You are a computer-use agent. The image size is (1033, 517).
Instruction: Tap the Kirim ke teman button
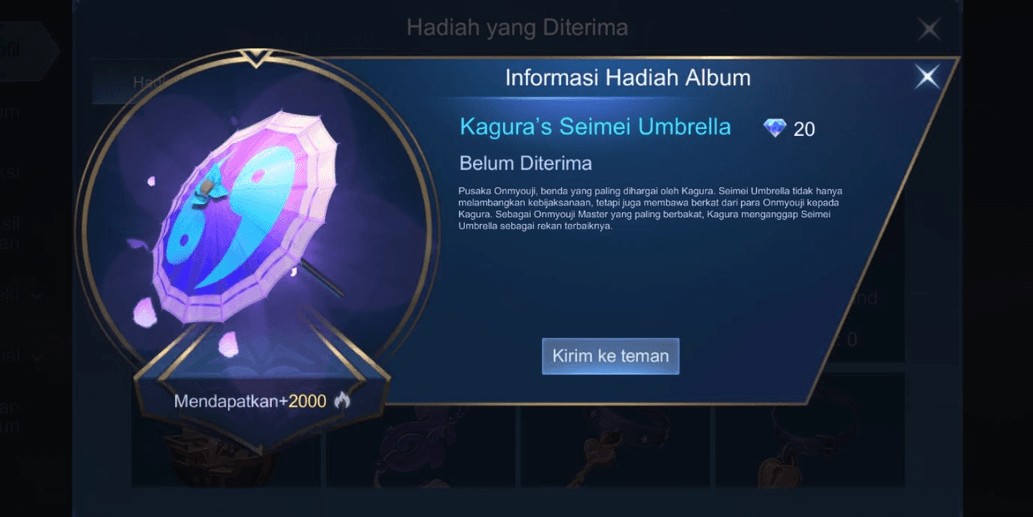click(610, 356)
